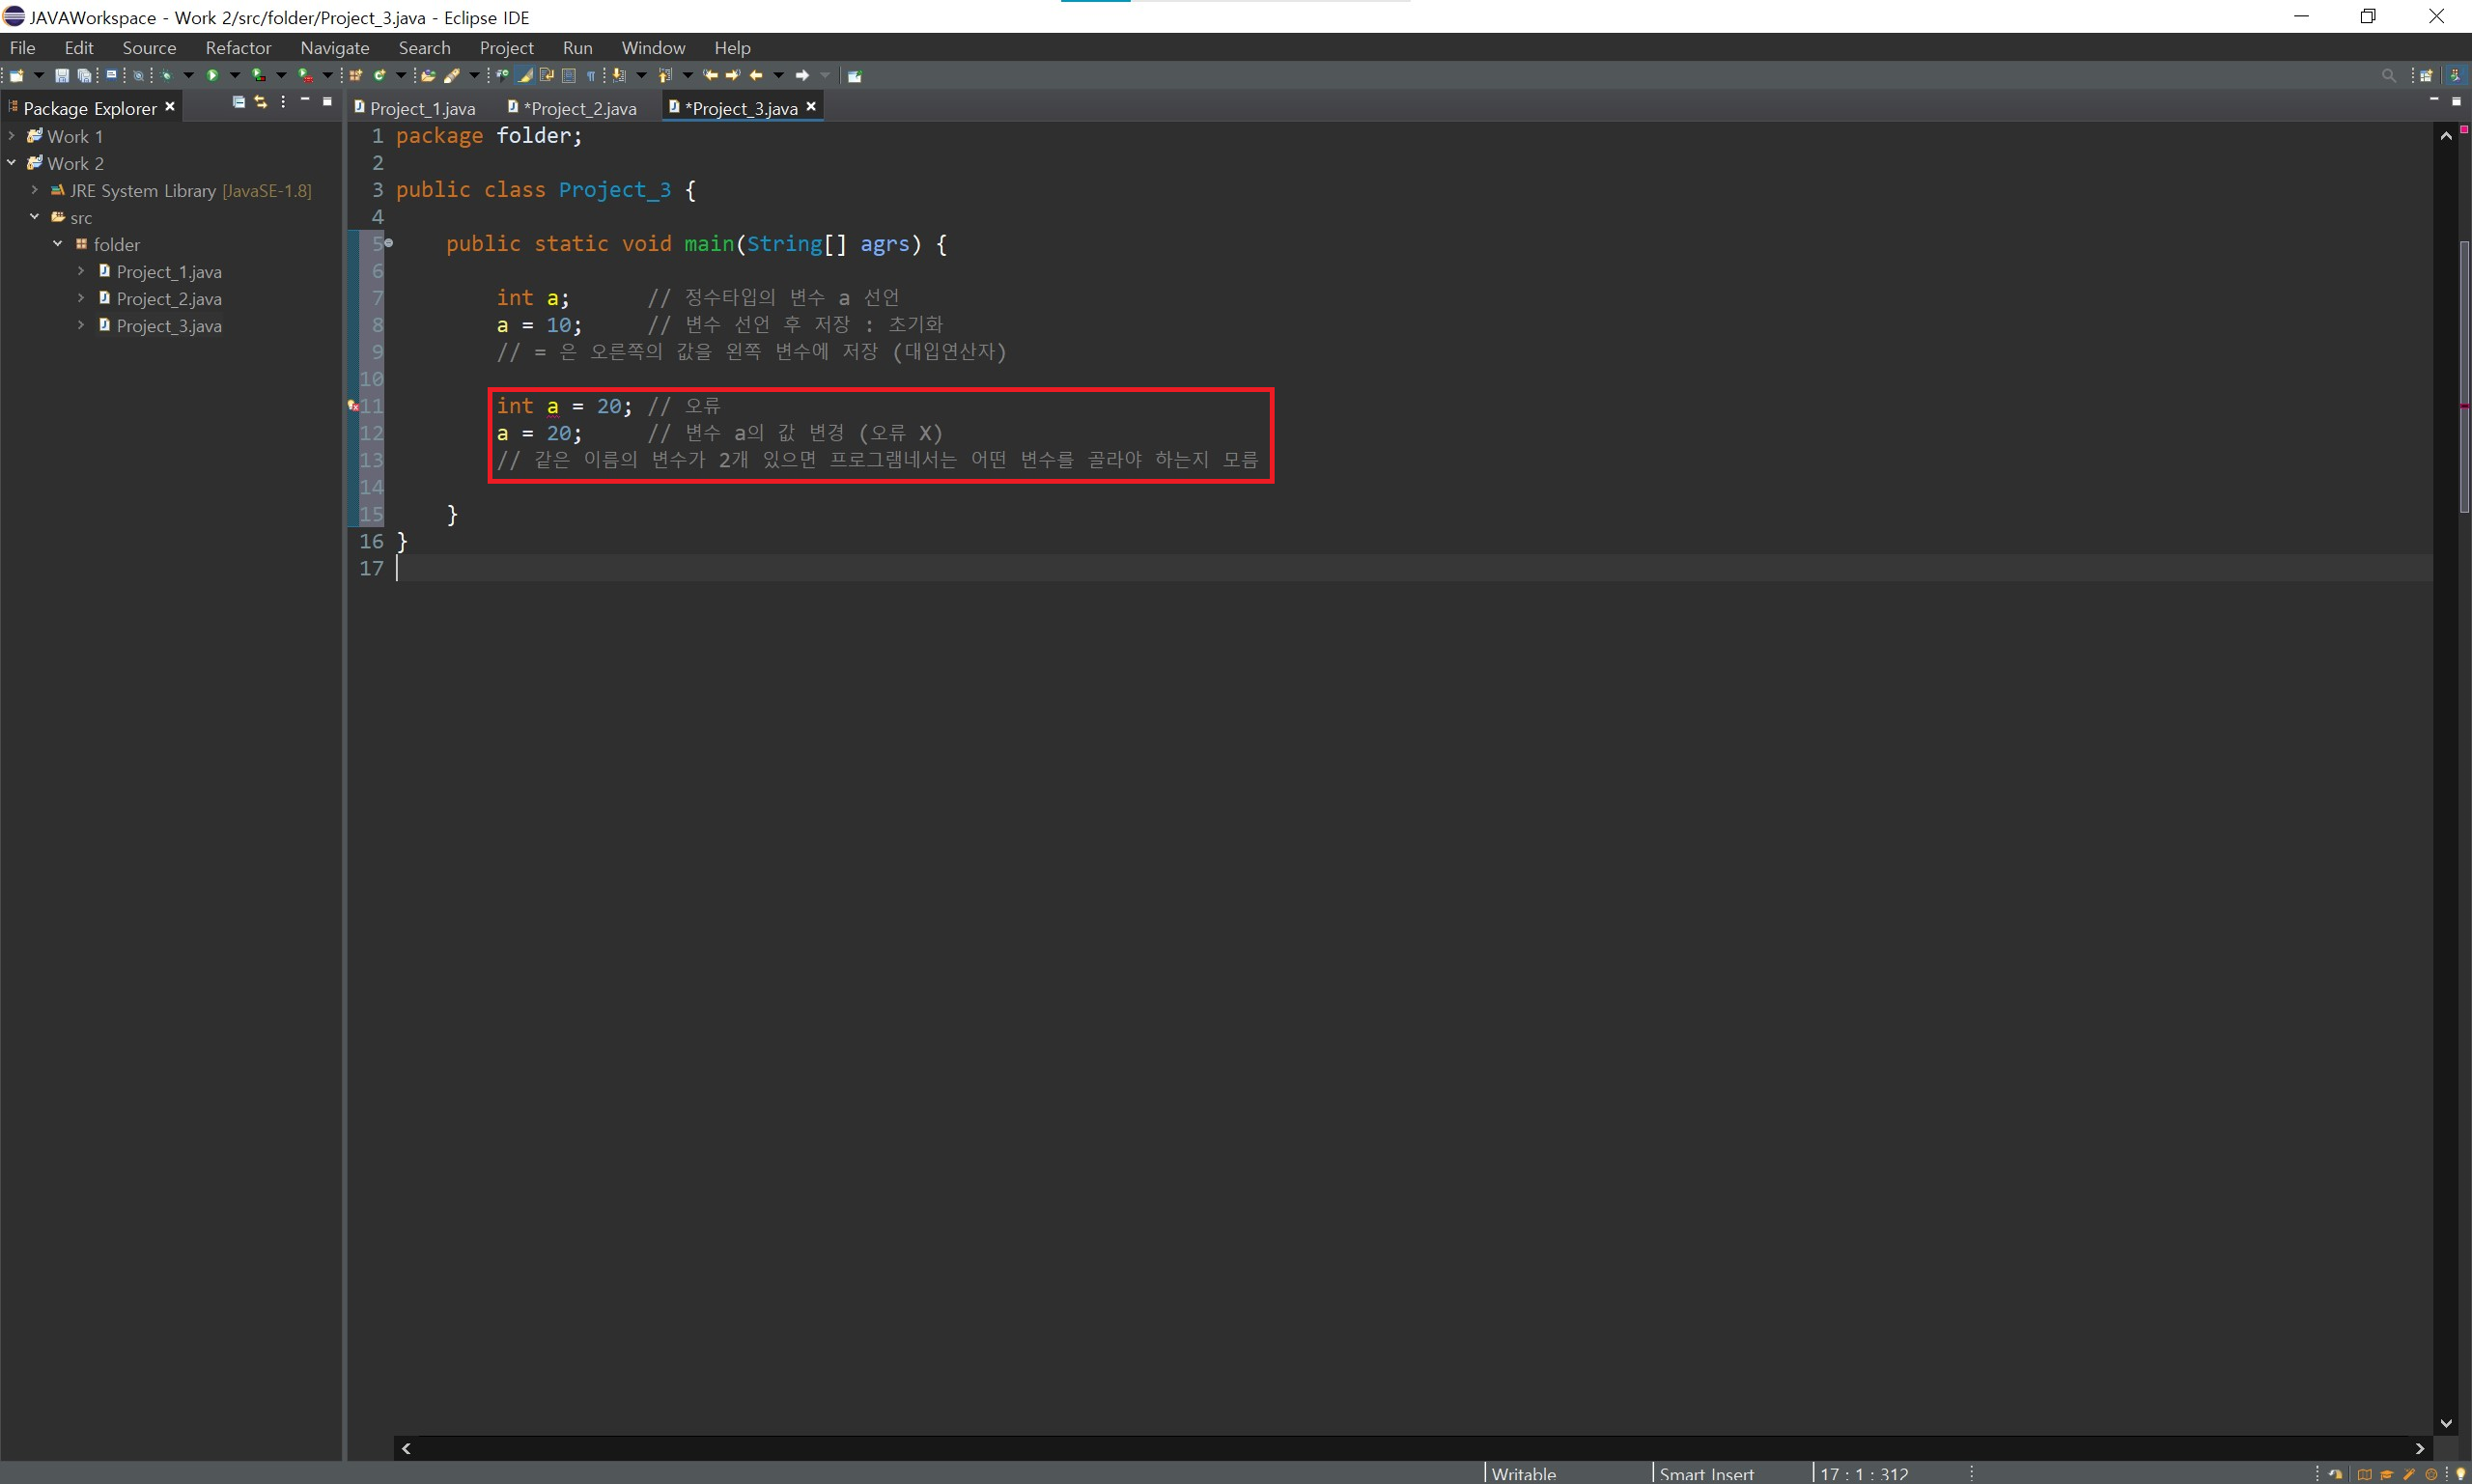Screen dimensions: 2472x1484
Task: Click the Back navigation arrow
Action: click(x=756, y=75)
